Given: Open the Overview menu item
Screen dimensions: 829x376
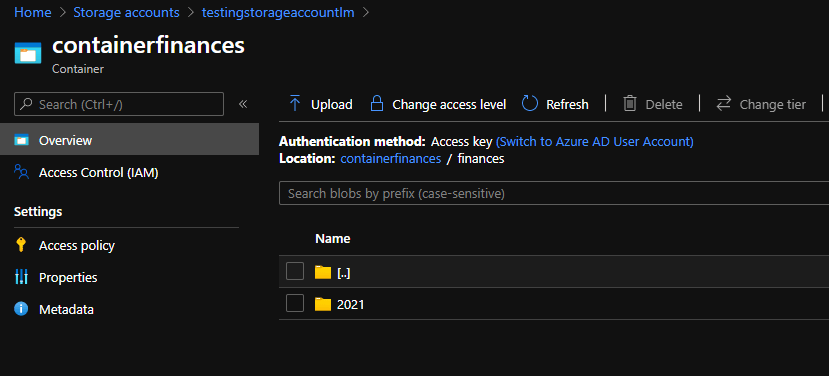Looking at the screenshot, I should [130, 140].
